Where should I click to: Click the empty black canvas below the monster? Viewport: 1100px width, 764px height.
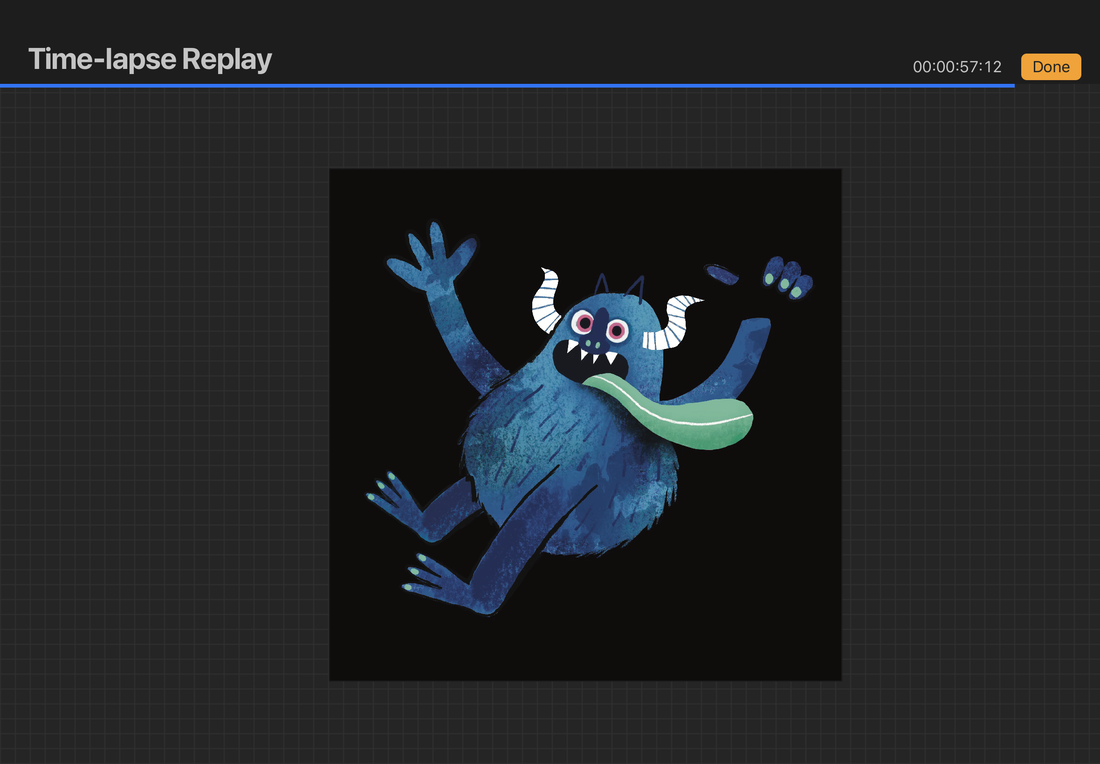tap(585, 640)
